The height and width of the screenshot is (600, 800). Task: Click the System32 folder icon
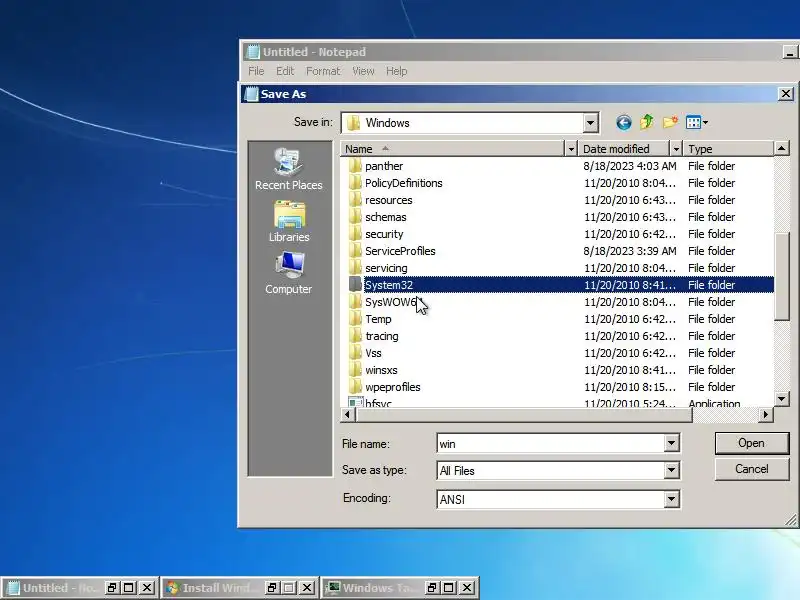(x=355, y=285)
